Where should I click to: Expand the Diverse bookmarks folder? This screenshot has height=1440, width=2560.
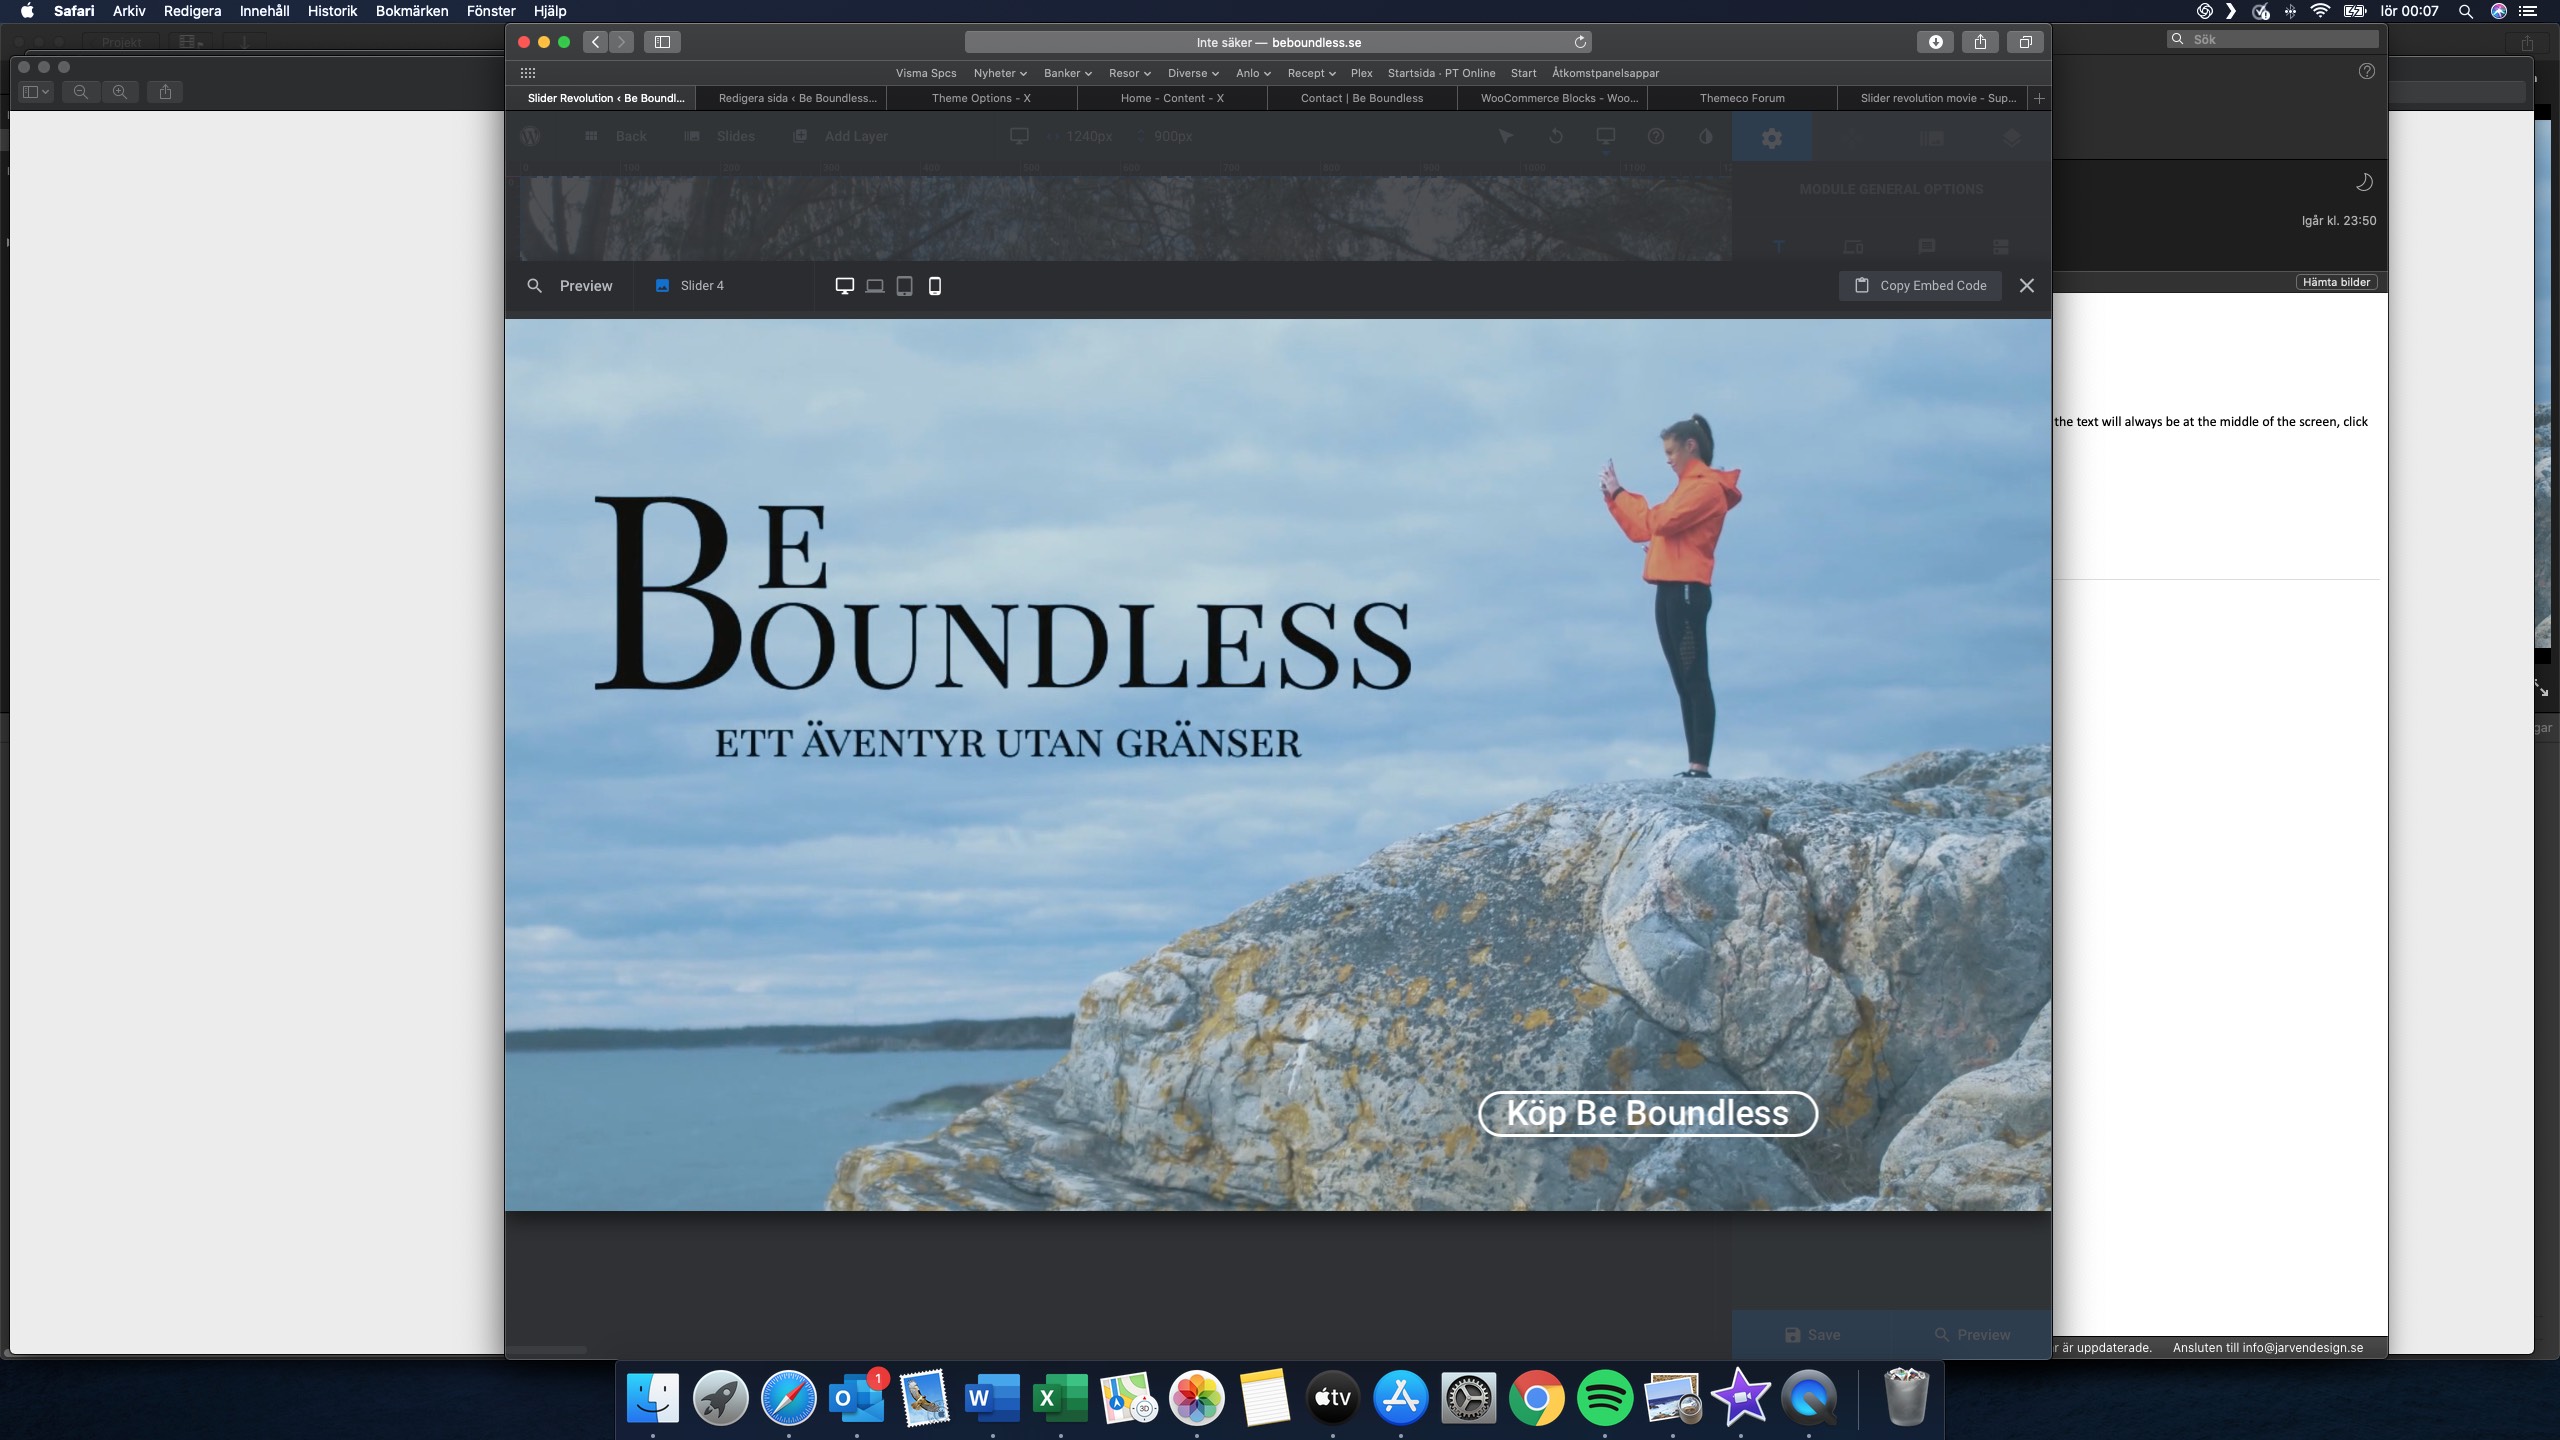pyautogui.click(x=1193, y=73)
